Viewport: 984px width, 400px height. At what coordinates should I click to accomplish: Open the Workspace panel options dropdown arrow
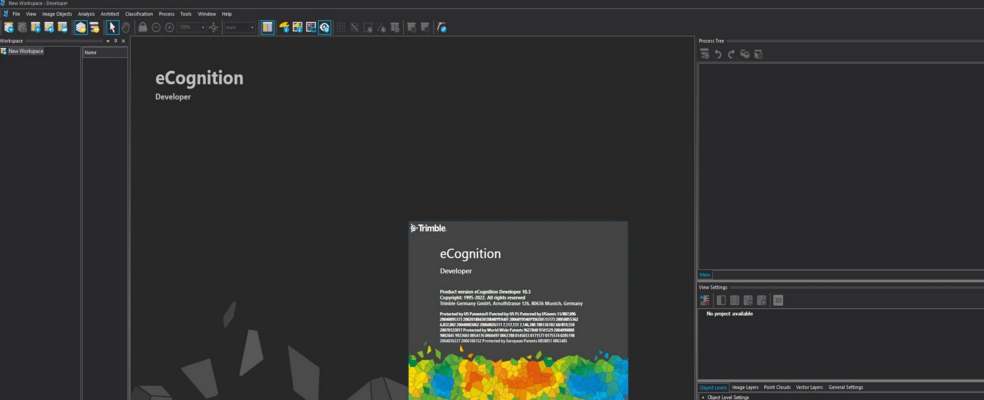click(108, 41)
